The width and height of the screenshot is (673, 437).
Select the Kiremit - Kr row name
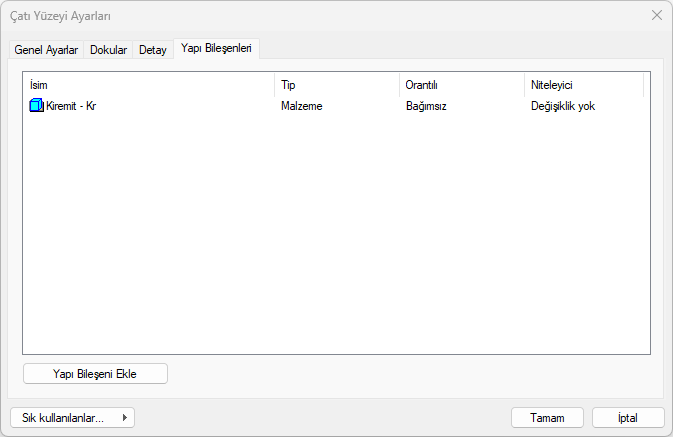pyautogui.click(x=71, y=105)
